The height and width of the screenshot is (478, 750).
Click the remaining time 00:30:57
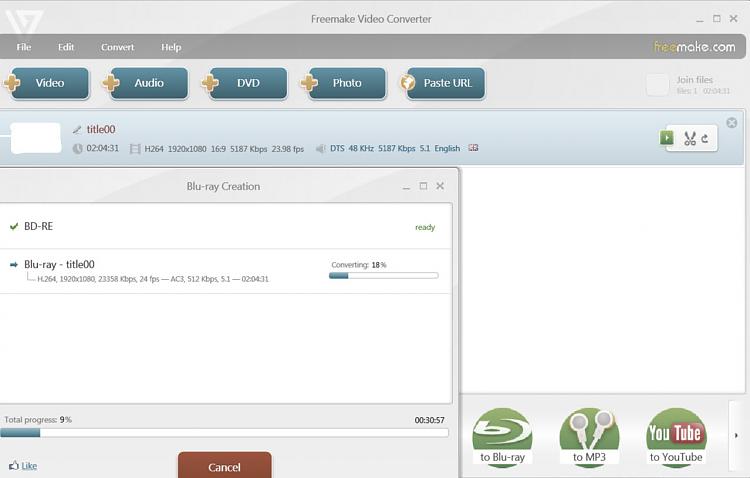[x=429, y=420]
